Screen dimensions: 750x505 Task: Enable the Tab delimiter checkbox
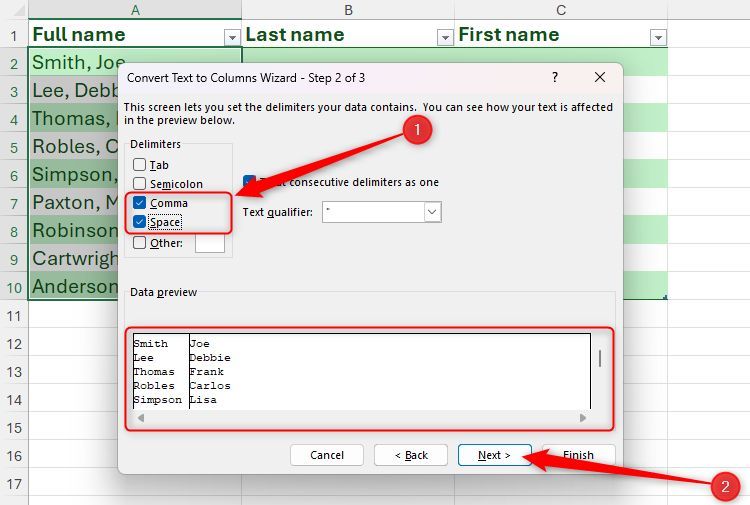click(140, 165)
